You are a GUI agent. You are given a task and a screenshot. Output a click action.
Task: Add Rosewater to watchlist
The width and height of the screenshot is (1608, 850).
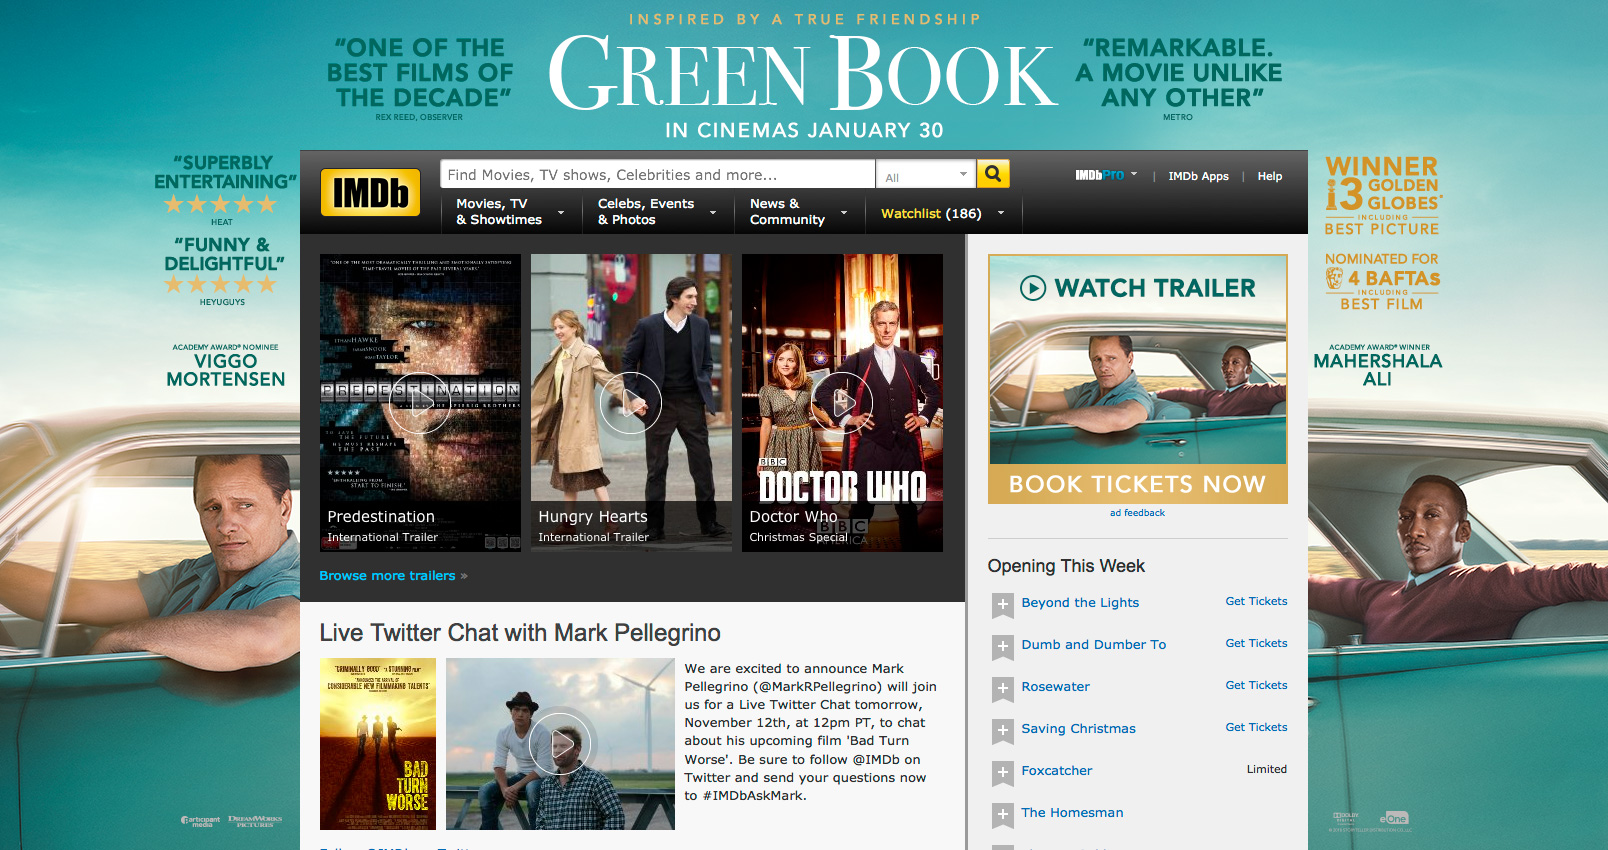(x=1003, y=688)
